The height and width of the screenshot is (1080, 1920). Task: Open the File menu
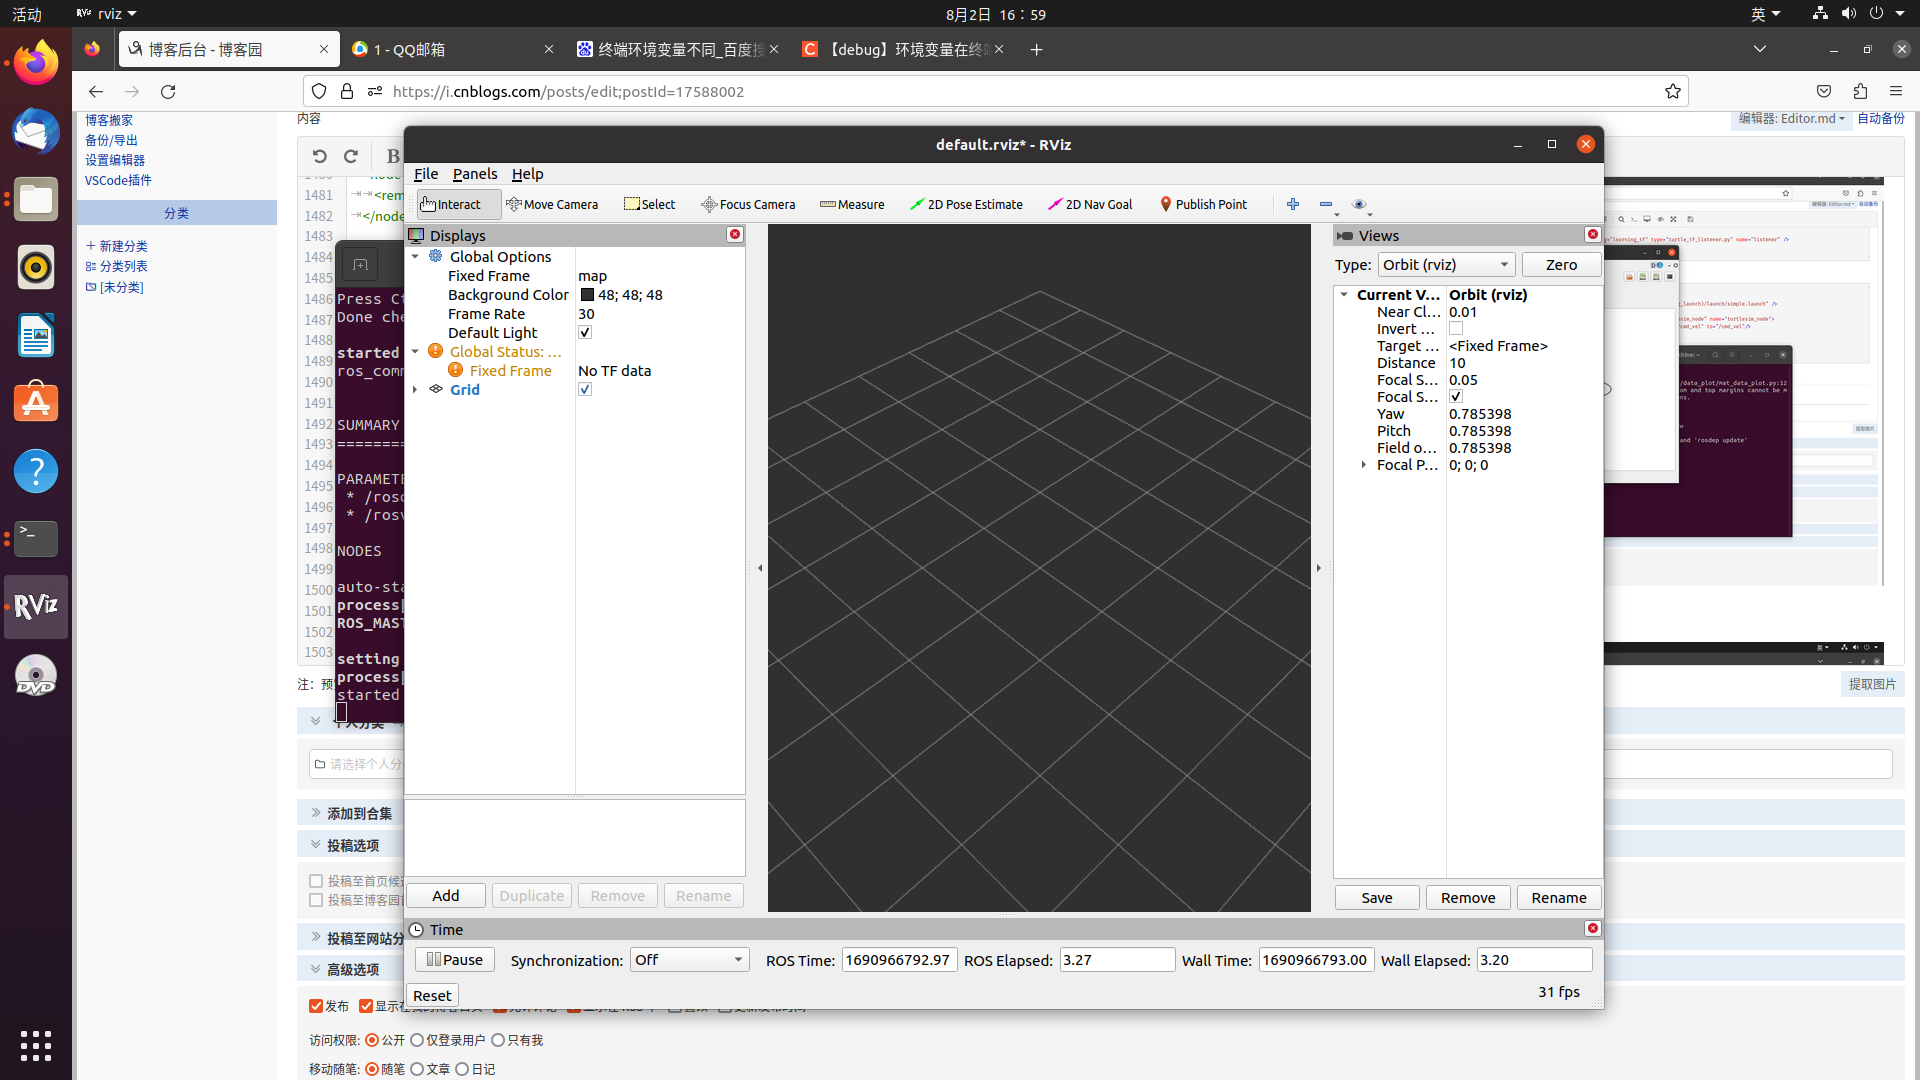tap(426, 174)
